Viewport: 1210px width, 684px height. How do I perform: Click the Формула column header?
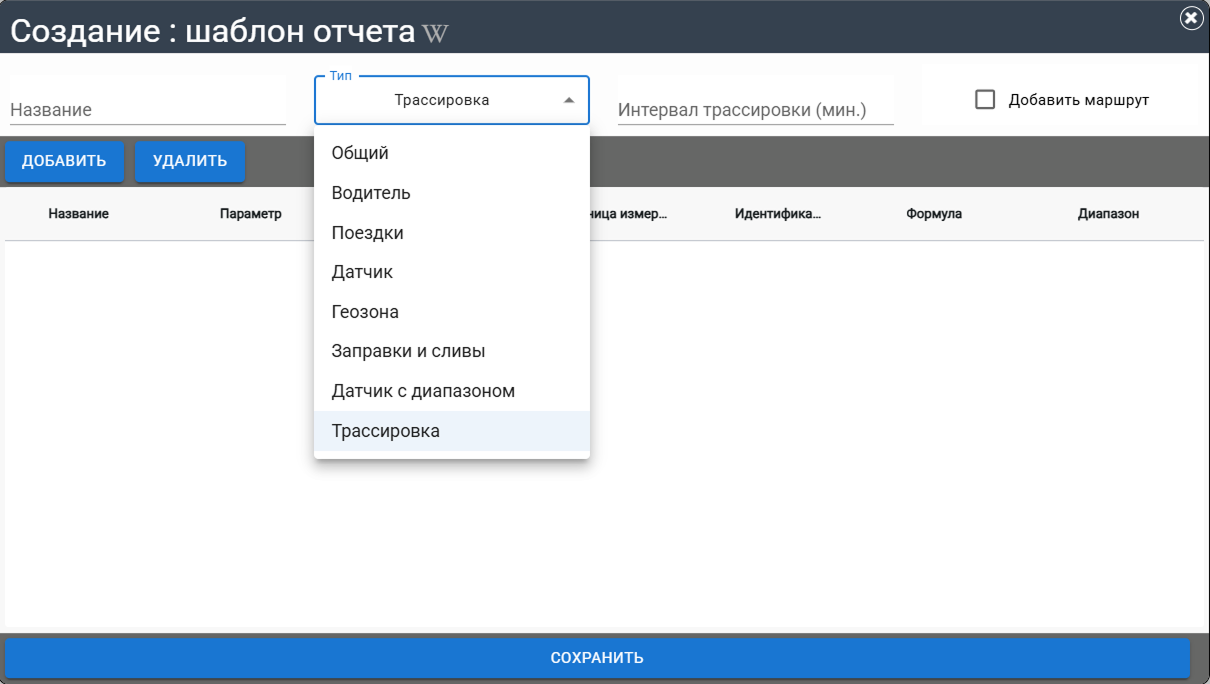point(934,214)
